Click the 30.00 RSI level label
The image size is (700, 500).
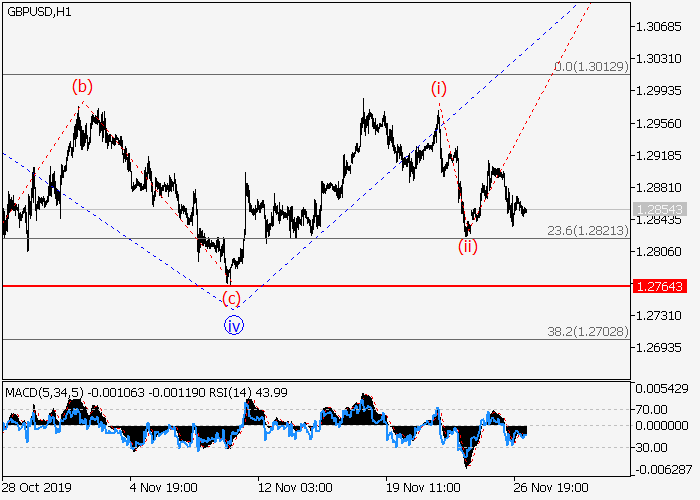tap(651, 447)
